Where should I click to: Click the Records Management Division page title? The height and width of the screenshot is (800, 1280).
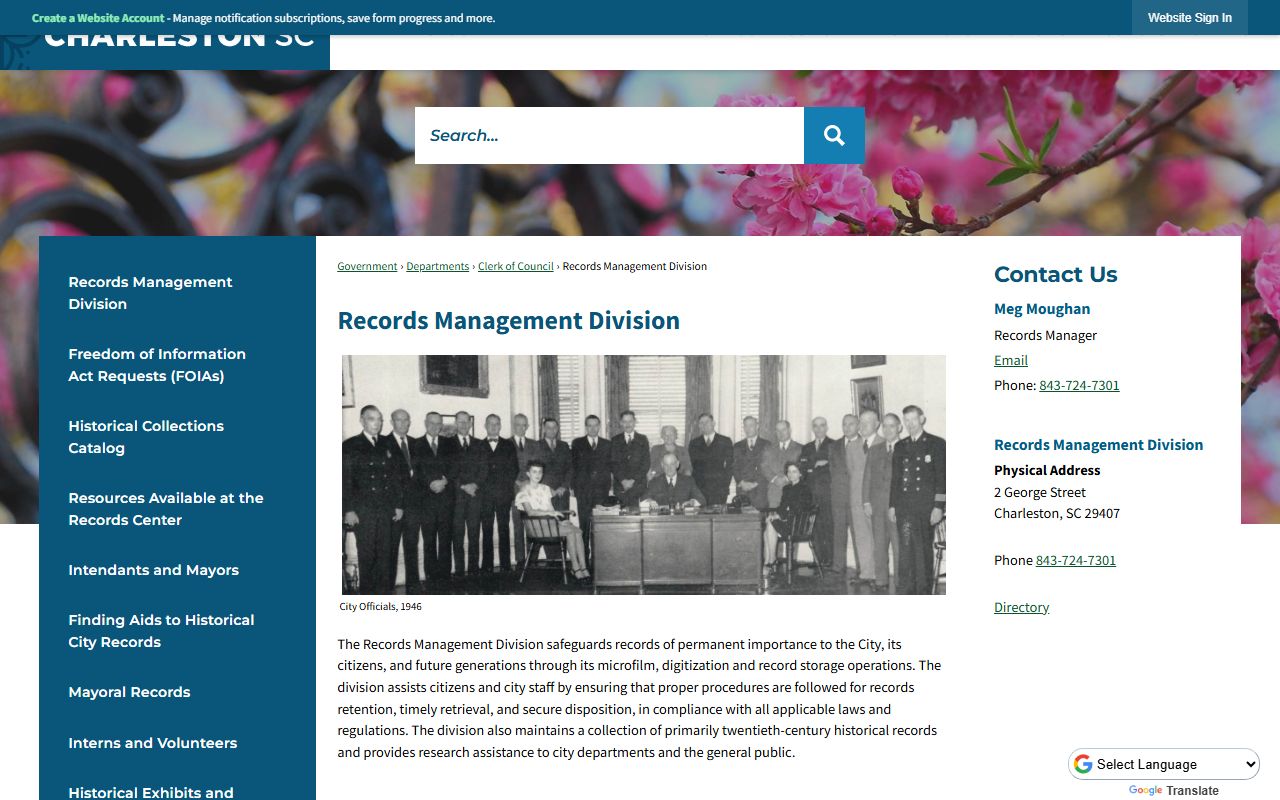pyautogui.click(x=509, y=321)
